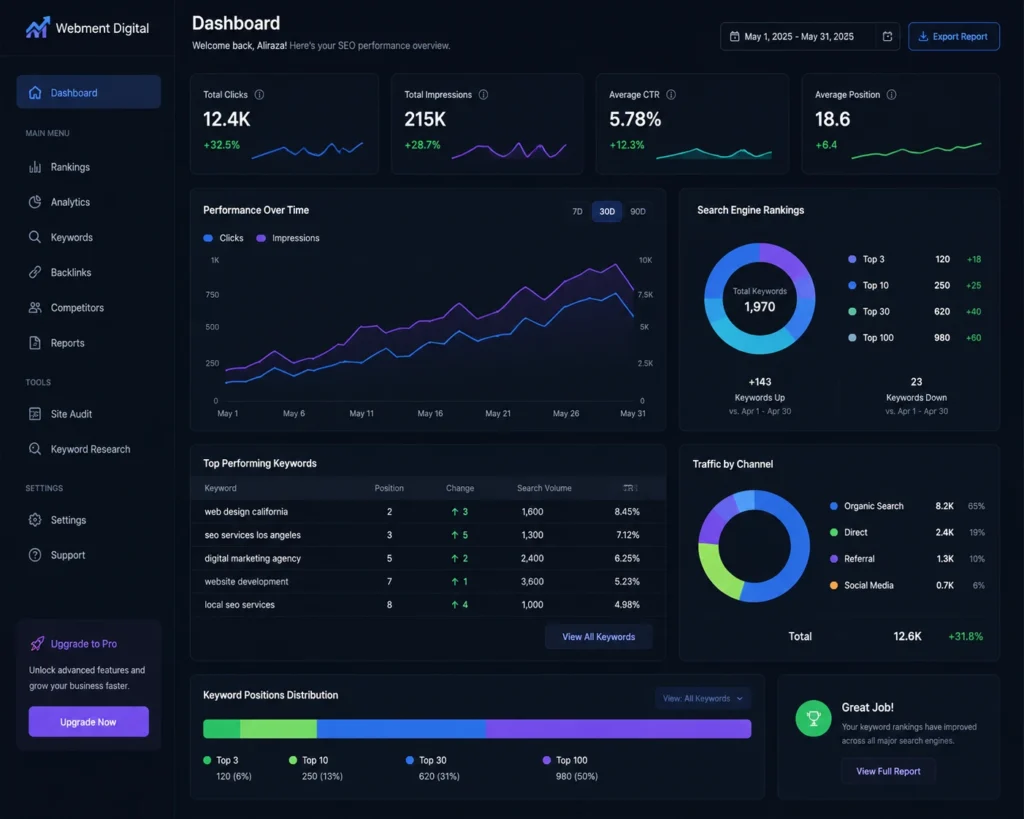Click the Organic Search blue legend dot
This screenshot has height=819, width=1024.
[834, 506]
